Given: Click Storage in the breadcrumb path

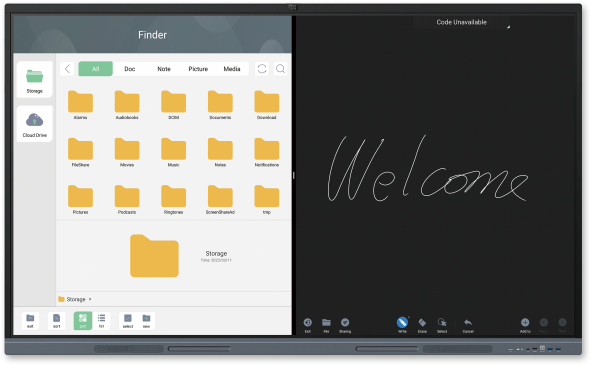Looking at the screenshot, I should tap(76, 299).
